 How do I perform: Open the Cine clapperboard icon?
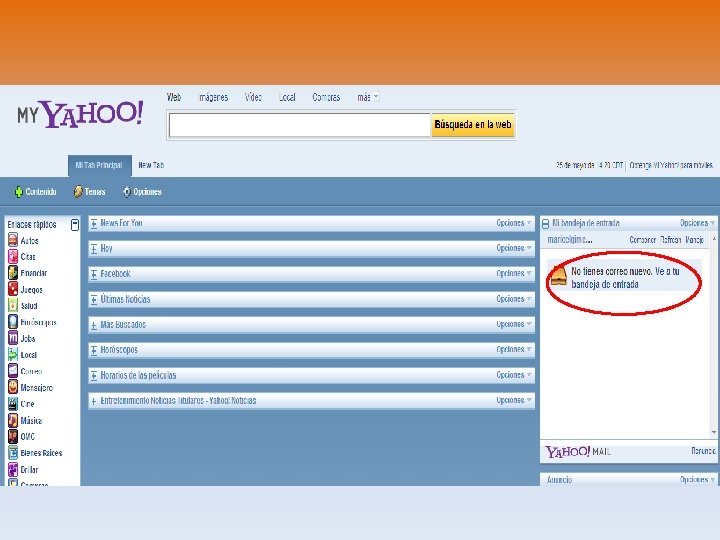point(13,404)
